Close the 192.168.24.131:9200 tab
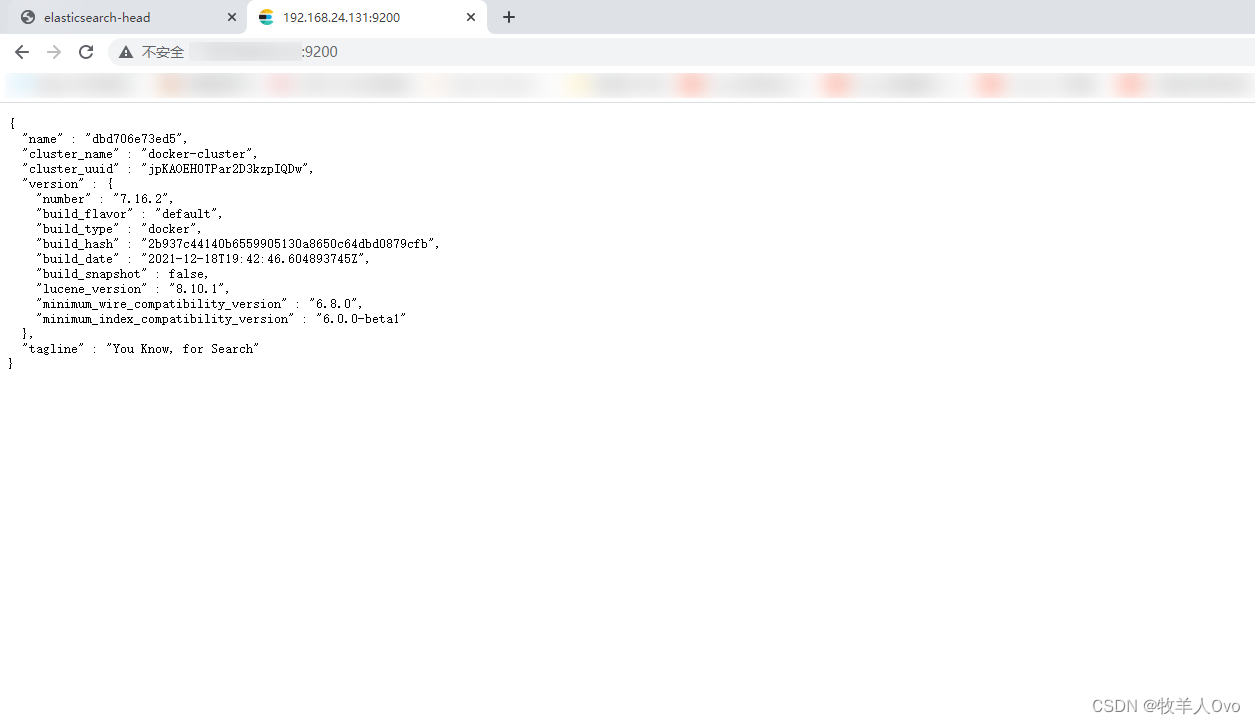 click(x=470, y=17)
